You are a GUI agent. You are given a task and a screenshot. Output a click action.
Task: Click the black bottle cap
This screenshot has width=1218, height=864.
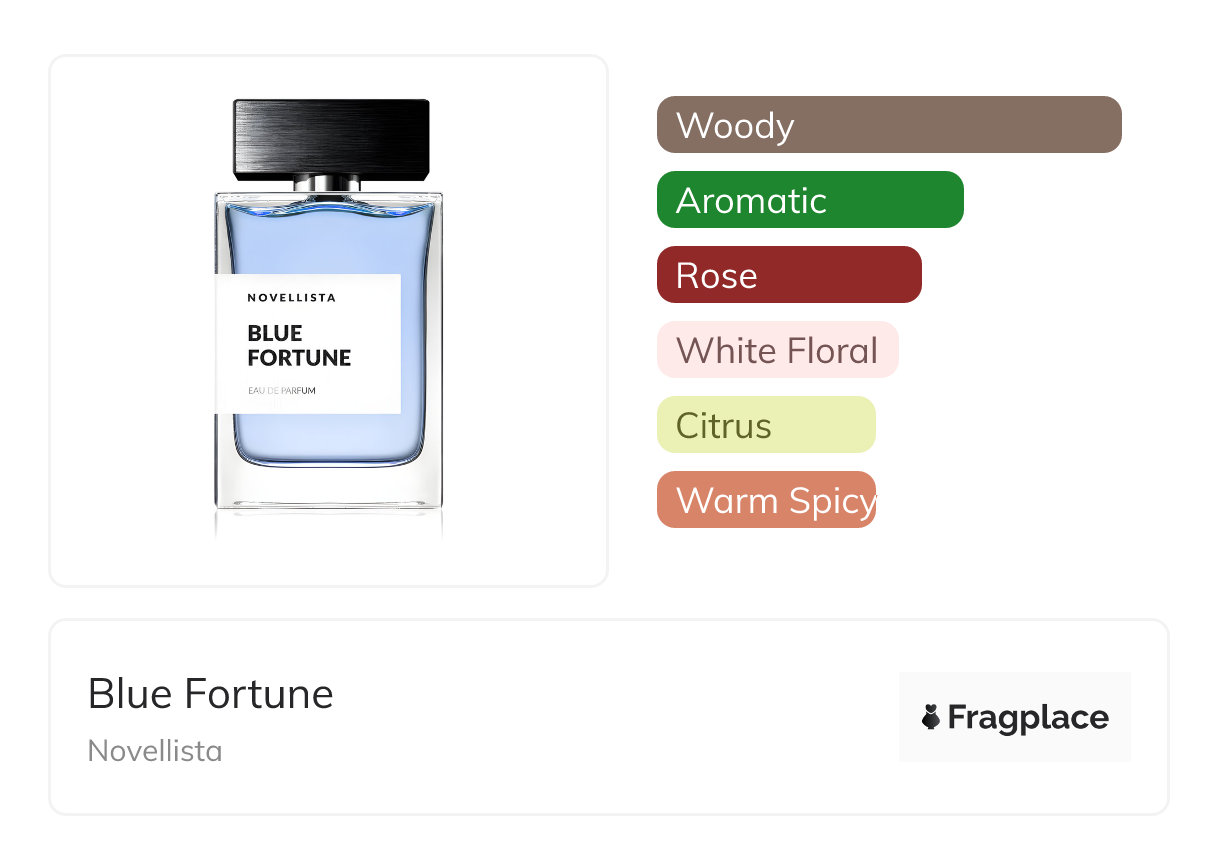point(331,138)
